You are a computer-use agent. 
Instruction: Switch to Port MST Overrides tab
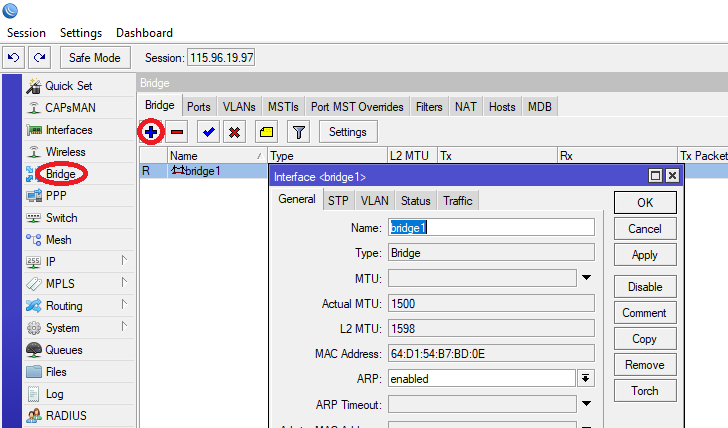point(358,107)
